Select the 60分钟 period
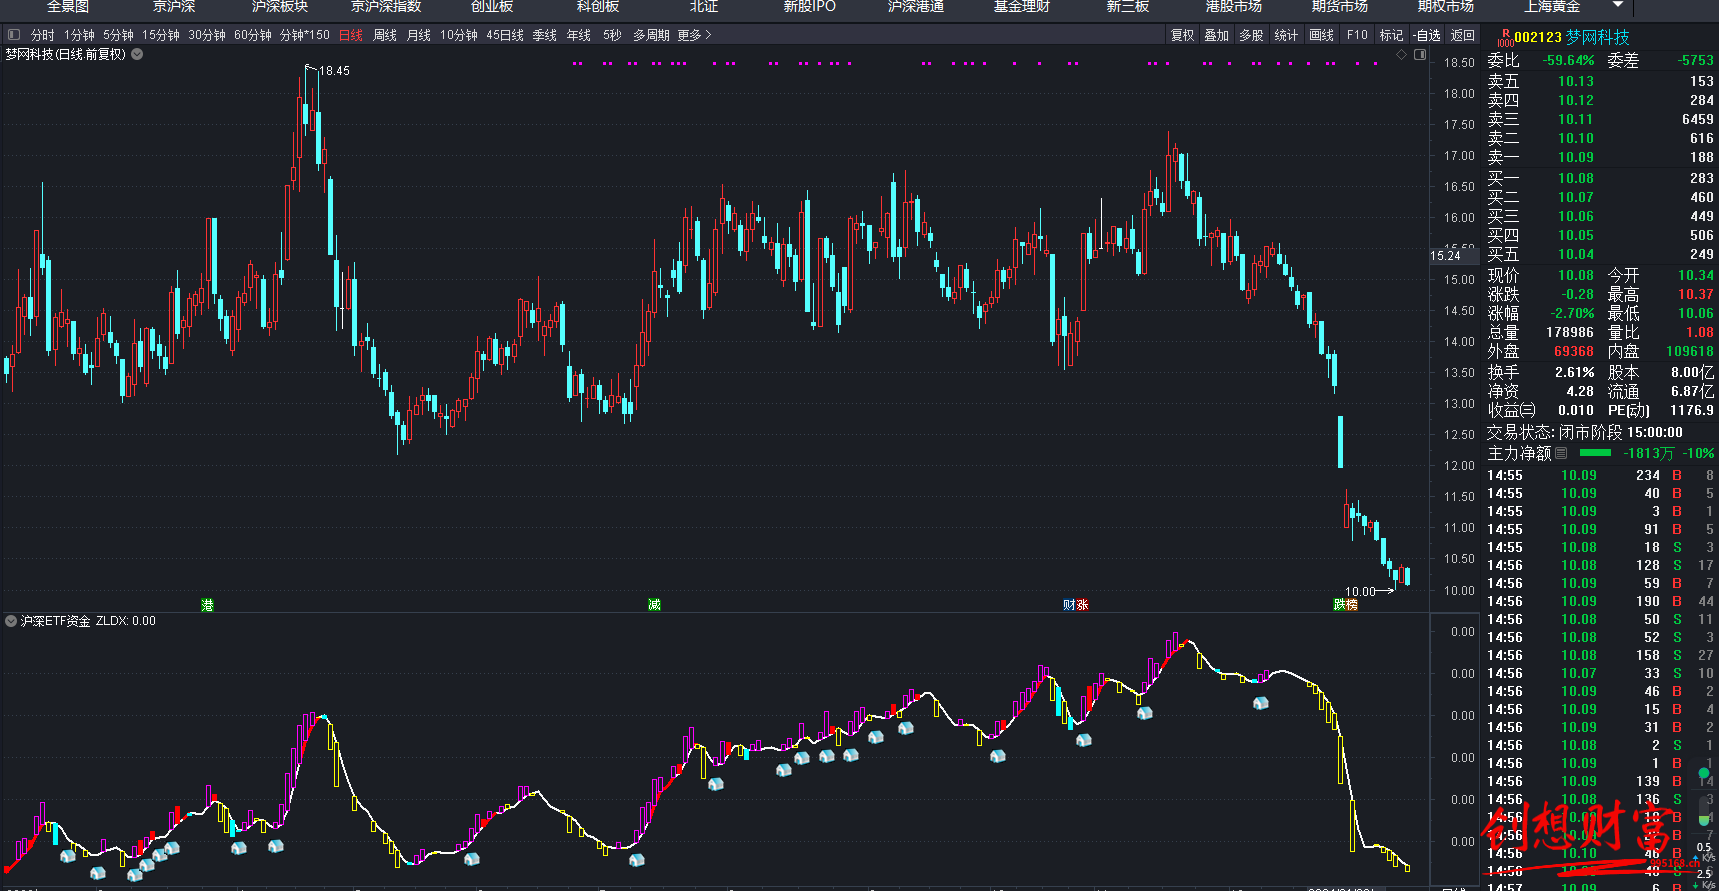The image size is (1719, 891). 253,35
